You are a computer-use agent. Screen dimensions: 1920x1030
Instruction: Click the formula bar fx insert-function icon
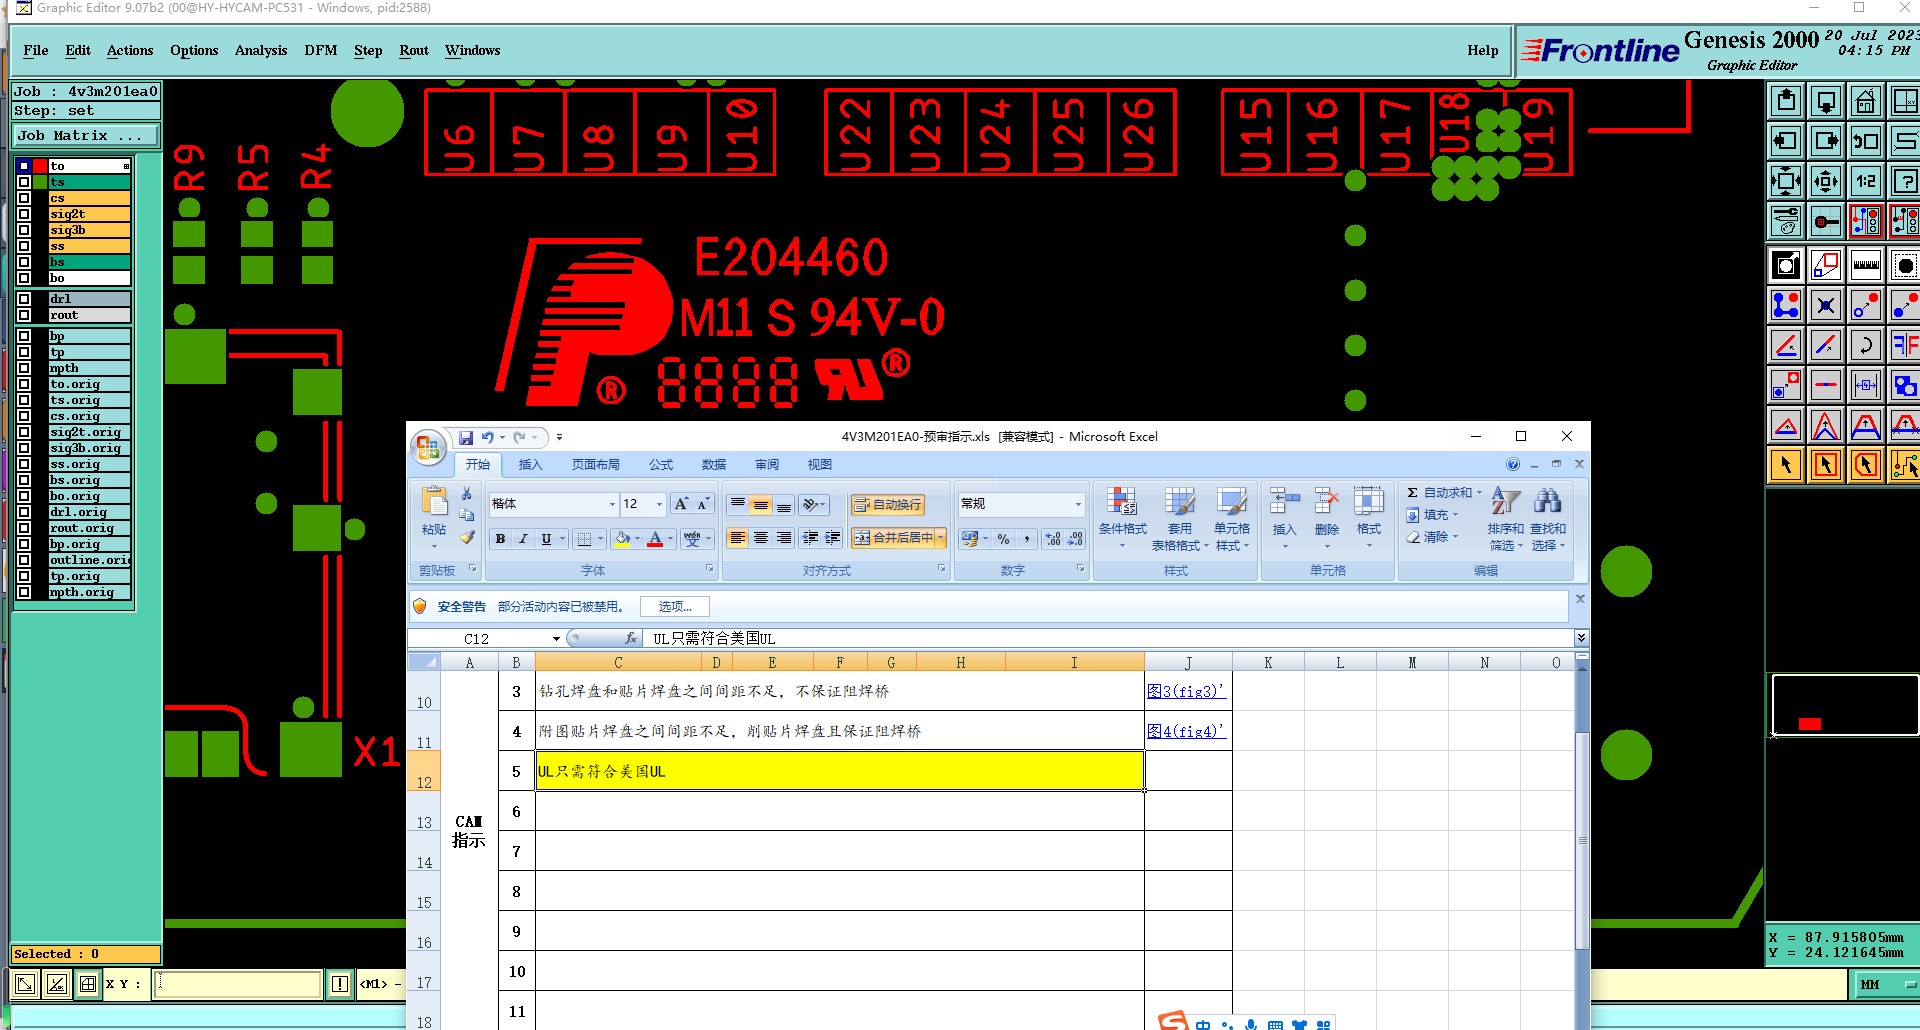click(x=630, y=638)
